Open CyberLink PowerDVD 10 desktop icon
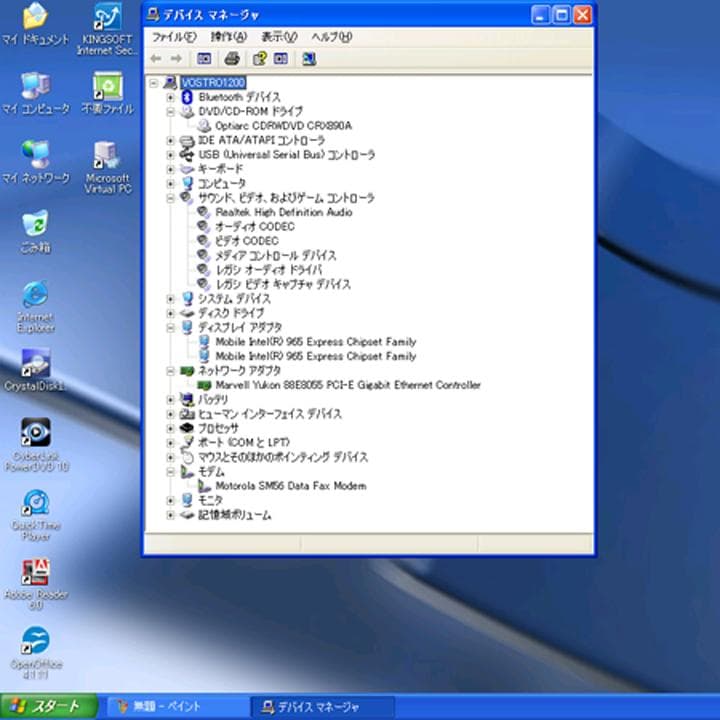Image resolution: width=720 pixels, height=720 pixels. [35, 445]
